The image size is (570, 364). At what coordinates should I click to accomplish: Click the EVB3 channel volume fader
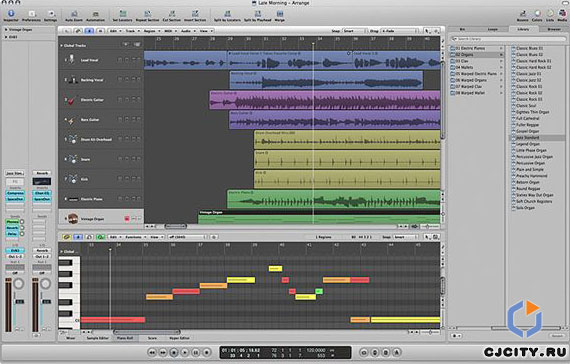tap(19, 302)
